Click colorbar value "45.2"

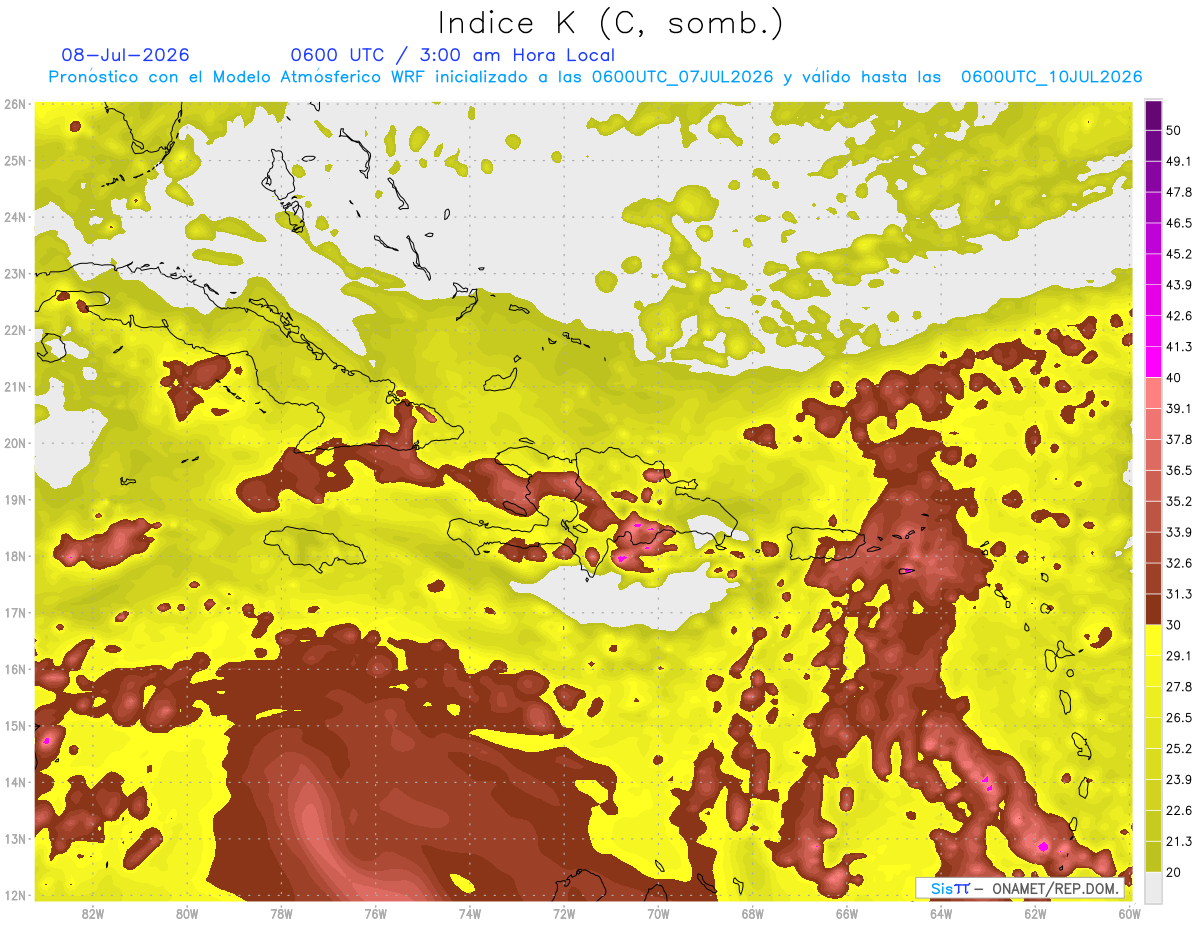click(1178, 254)
